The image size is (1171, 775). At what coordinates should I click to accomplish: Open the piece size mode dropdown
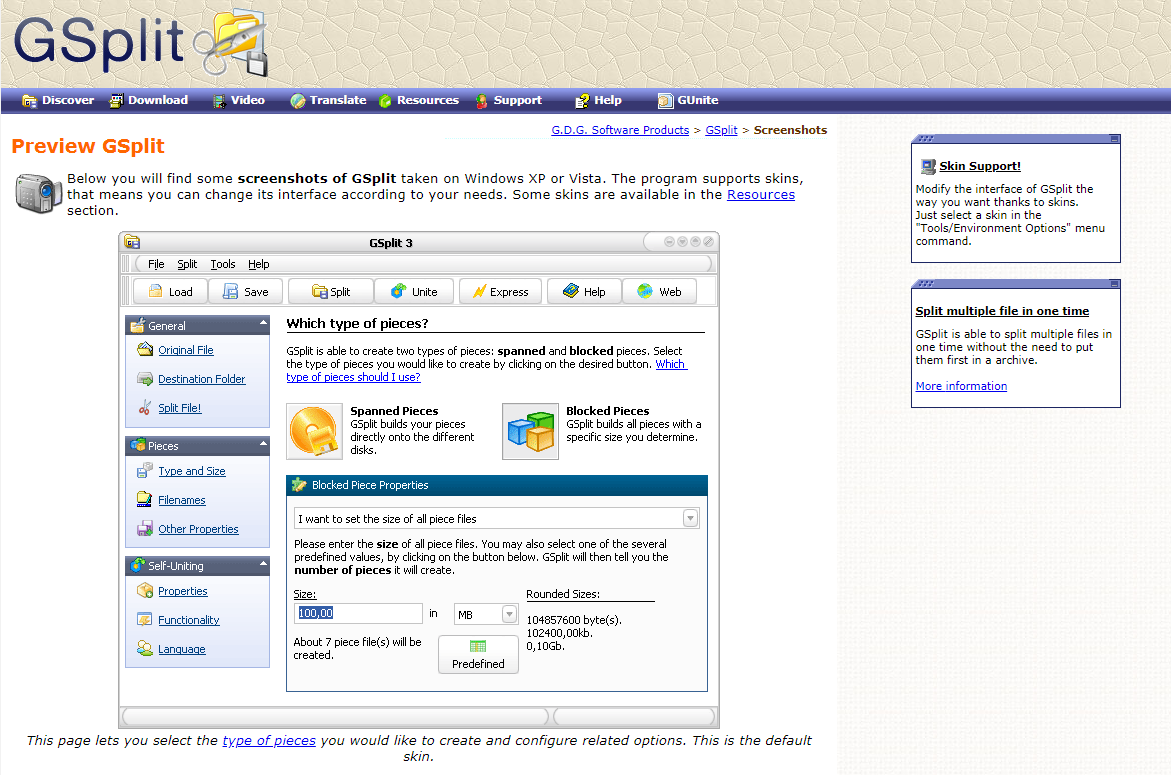click(x=691, y=518)
